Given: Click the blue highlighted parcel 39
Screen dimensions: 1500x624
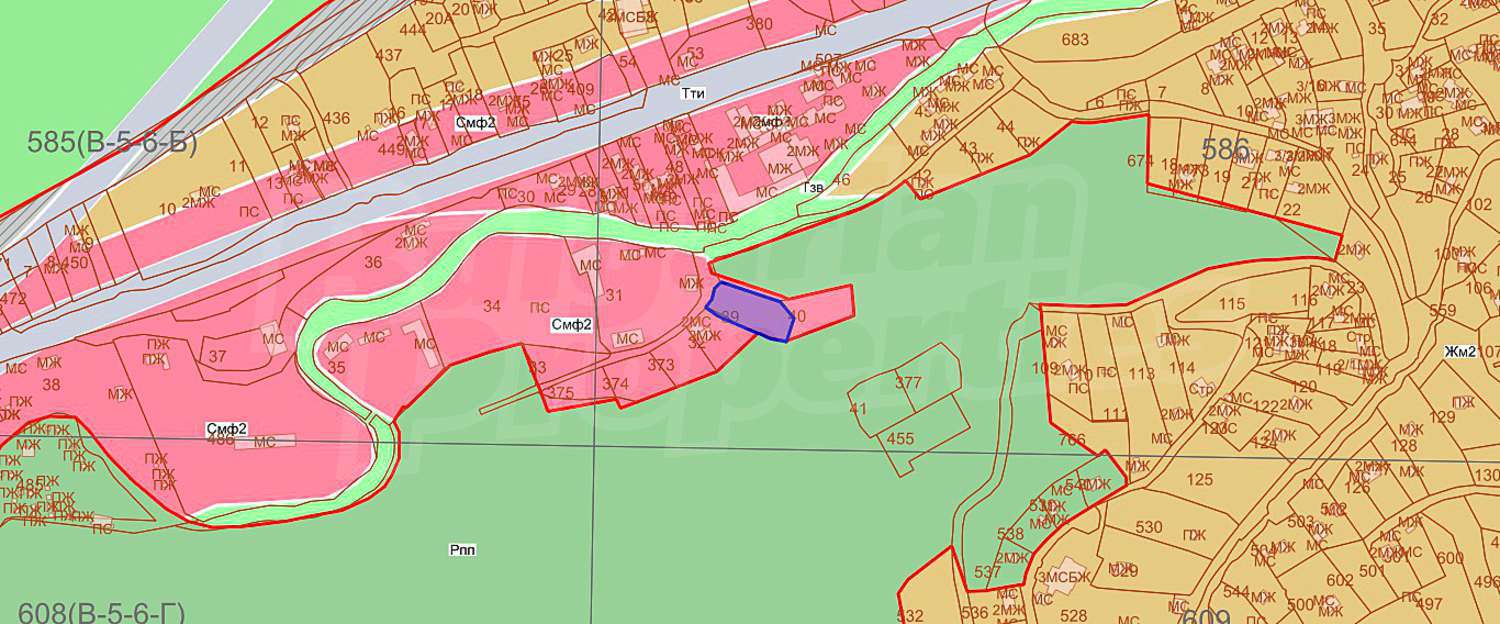Looking at the screenshot, I should coord(747,310).
